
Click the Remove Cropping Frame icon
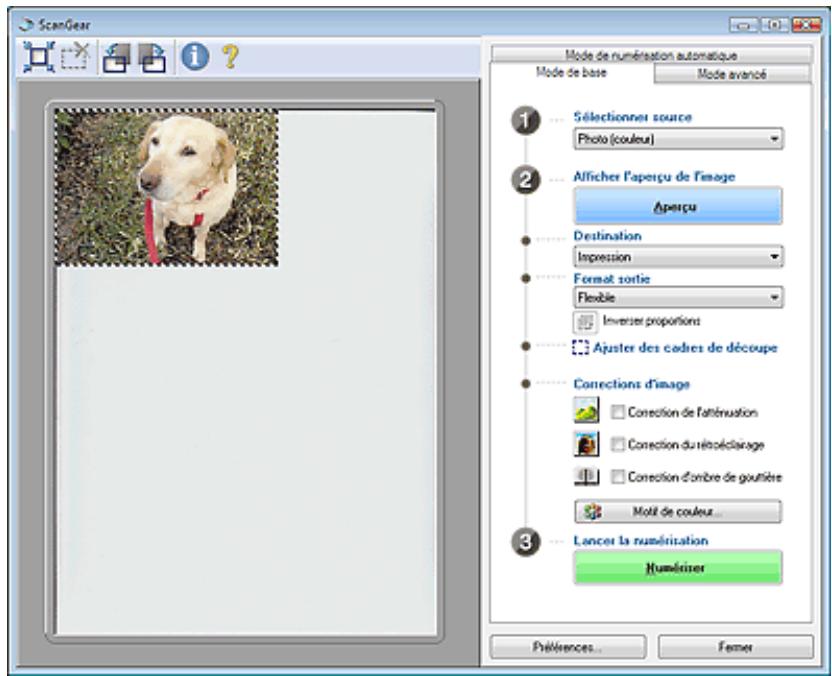coord(75,57)
